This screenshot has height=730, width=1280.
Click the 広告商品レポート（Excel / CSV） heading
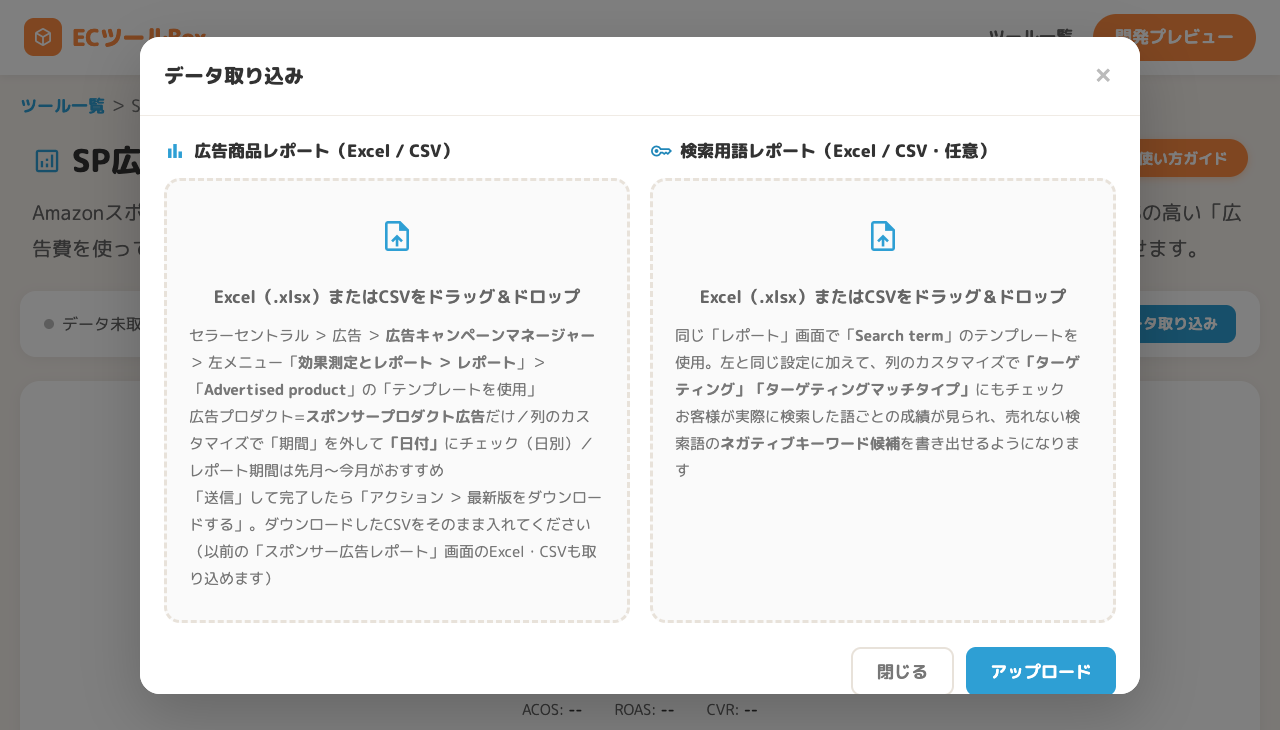click(326, 151)
